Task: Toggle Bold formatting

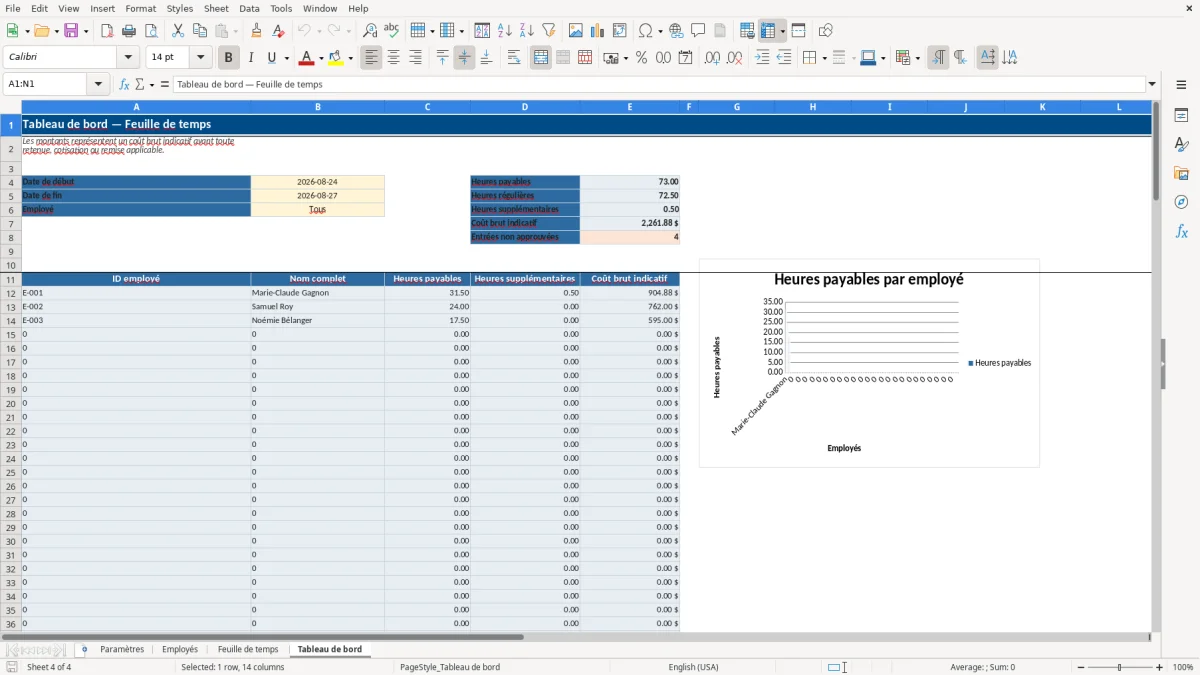Action: pos(229,58)
